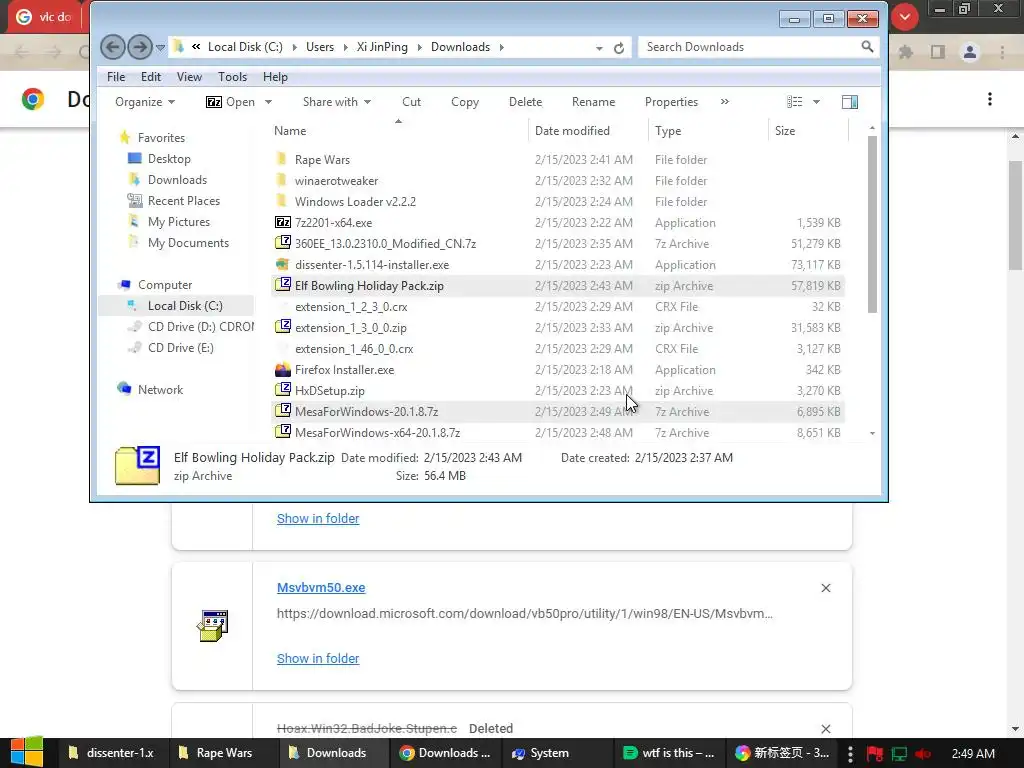The image size is (1024, 768).
Task: Click Properties in the toolbar
Action: pyautogui.click(x=671, y=102)
